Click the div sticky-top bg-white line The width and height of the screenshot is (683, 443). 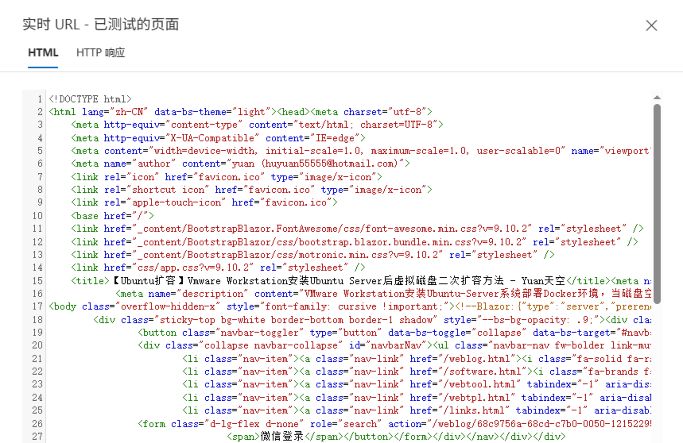click(372, 320)
